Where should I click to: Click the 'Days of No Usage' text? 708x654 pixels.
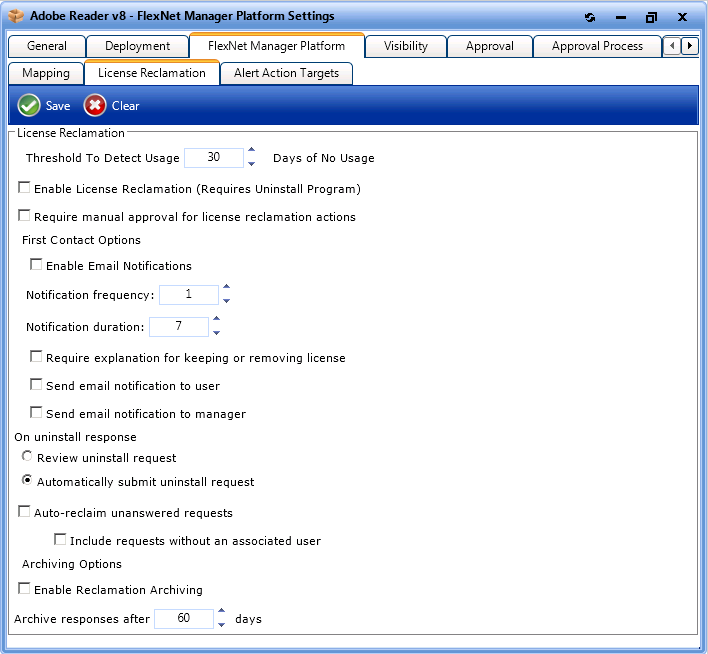(324, 158)
